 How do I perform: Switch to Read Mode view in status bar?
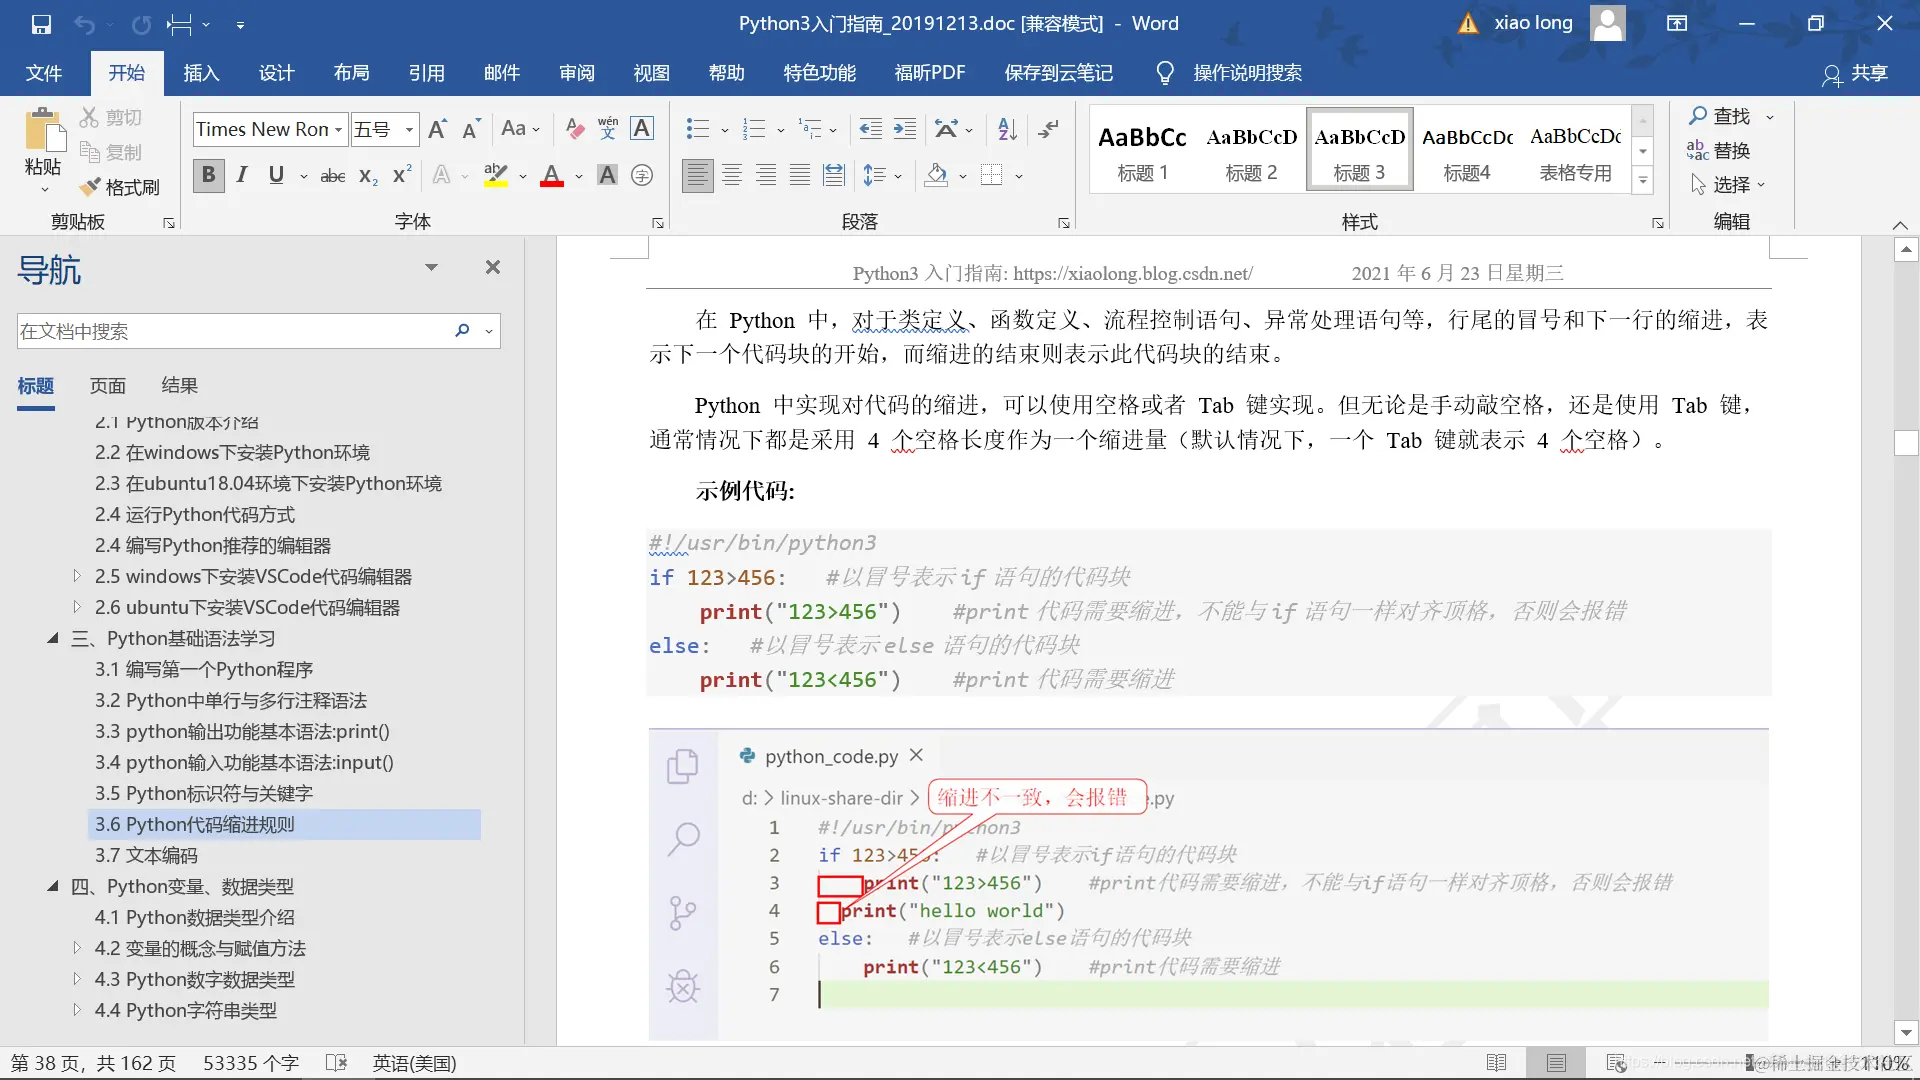[x=1496, y=1063]
